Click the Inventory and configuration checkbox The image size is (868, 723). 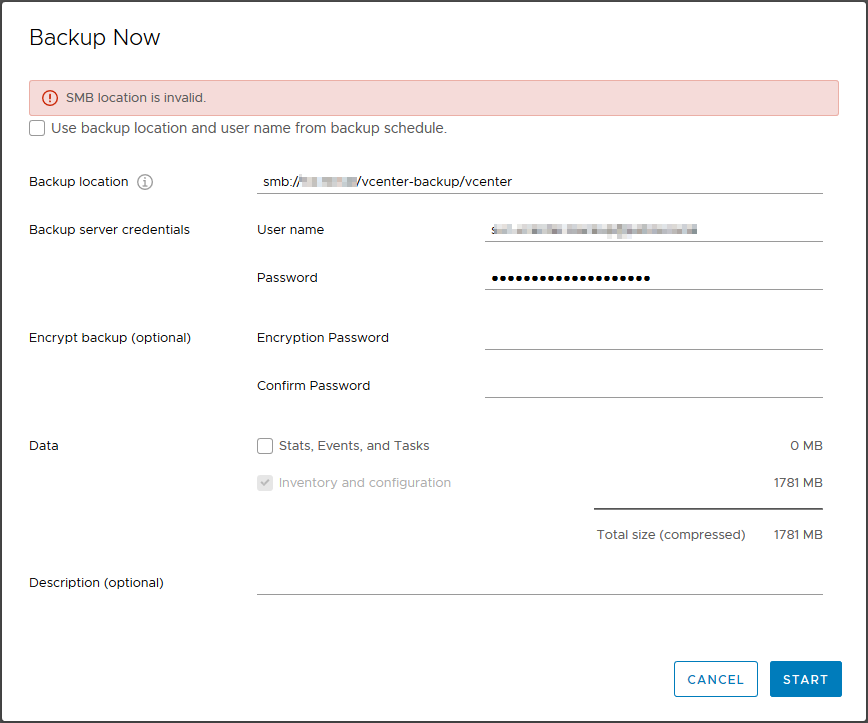coord(265,483)
